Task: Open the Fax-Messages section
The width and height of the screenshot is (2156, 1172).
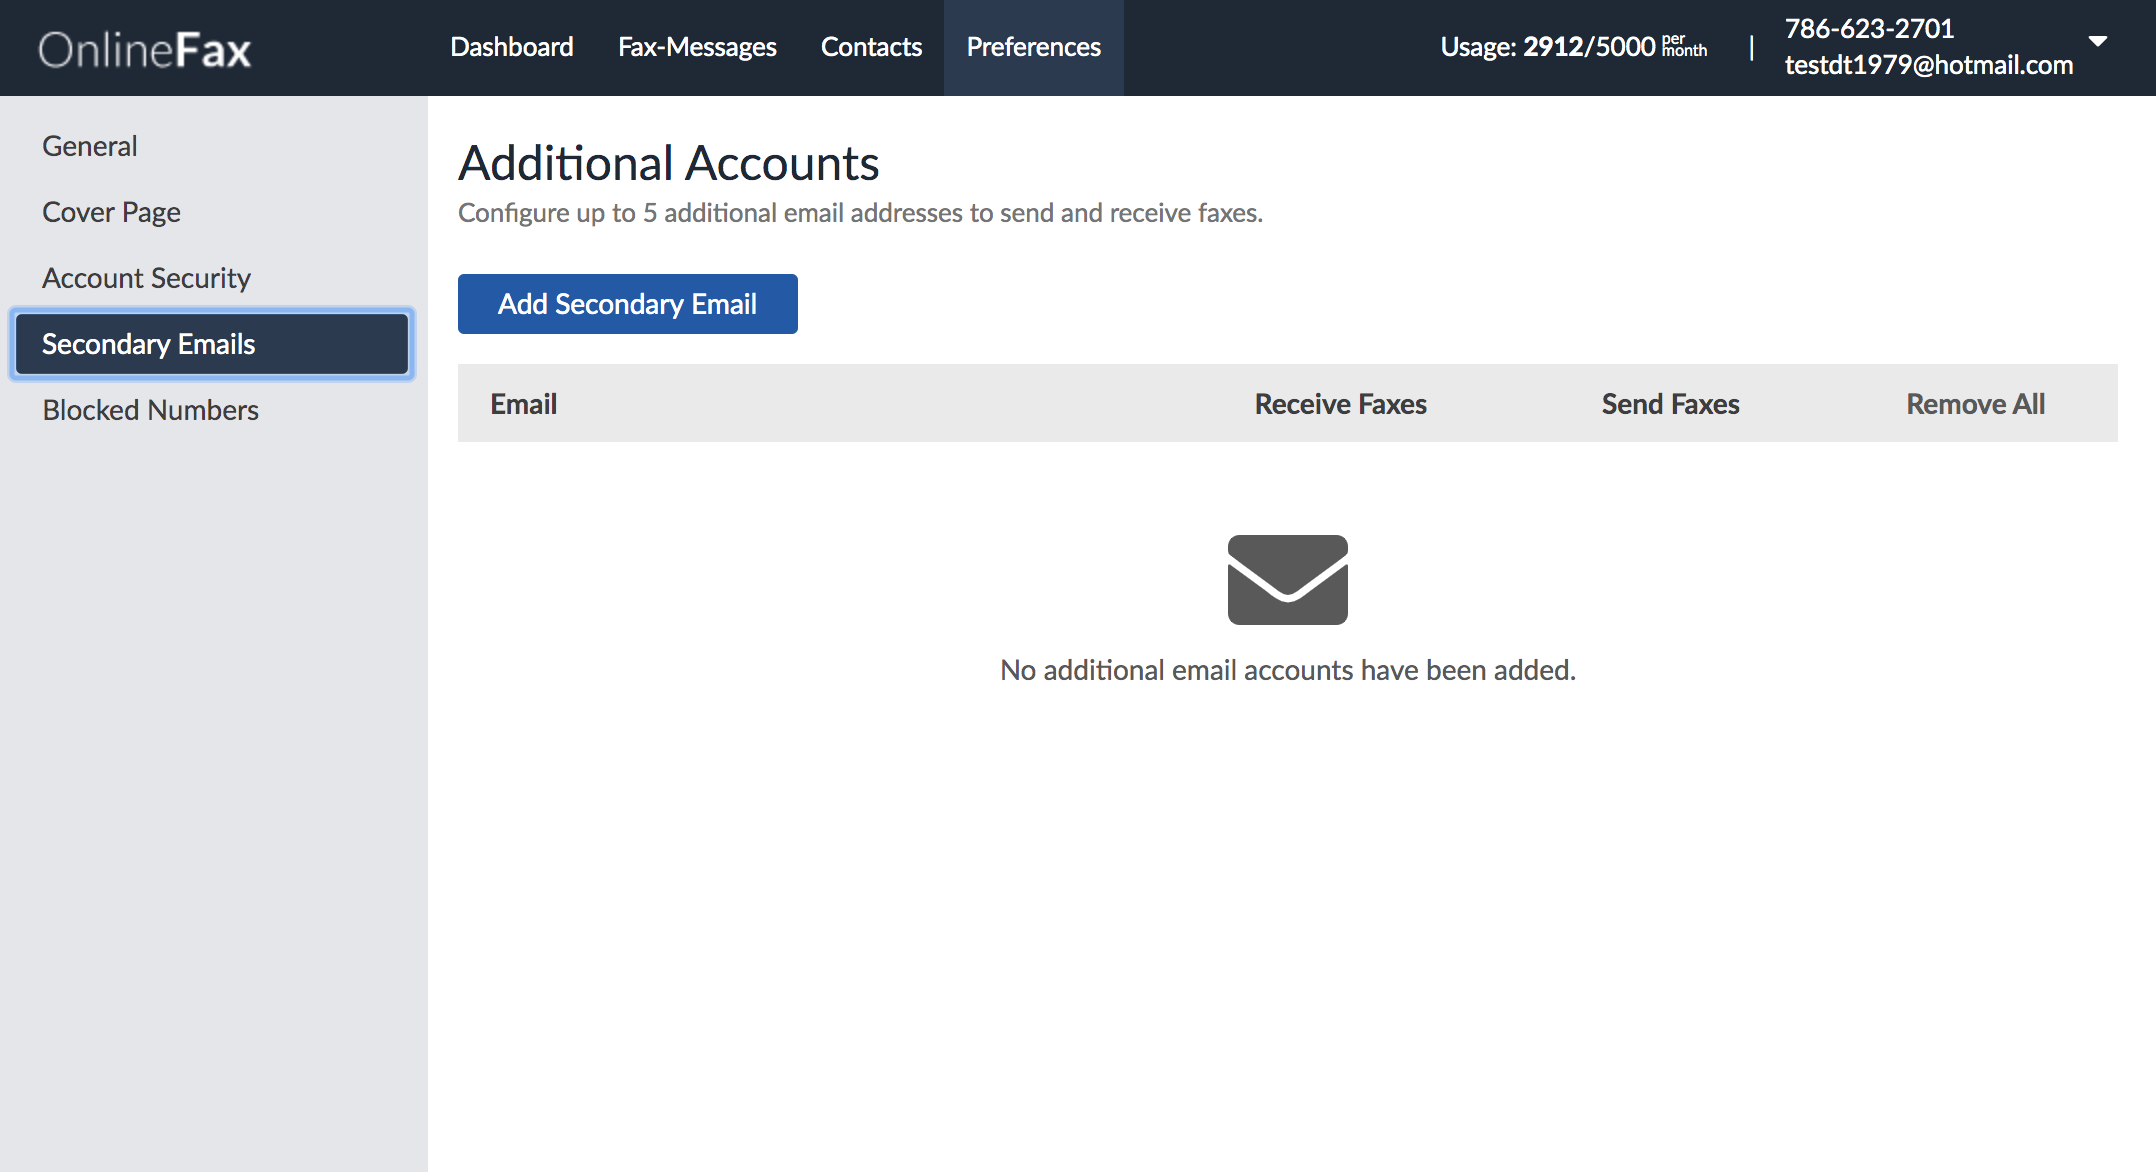Action: click(x=697, y=46)
